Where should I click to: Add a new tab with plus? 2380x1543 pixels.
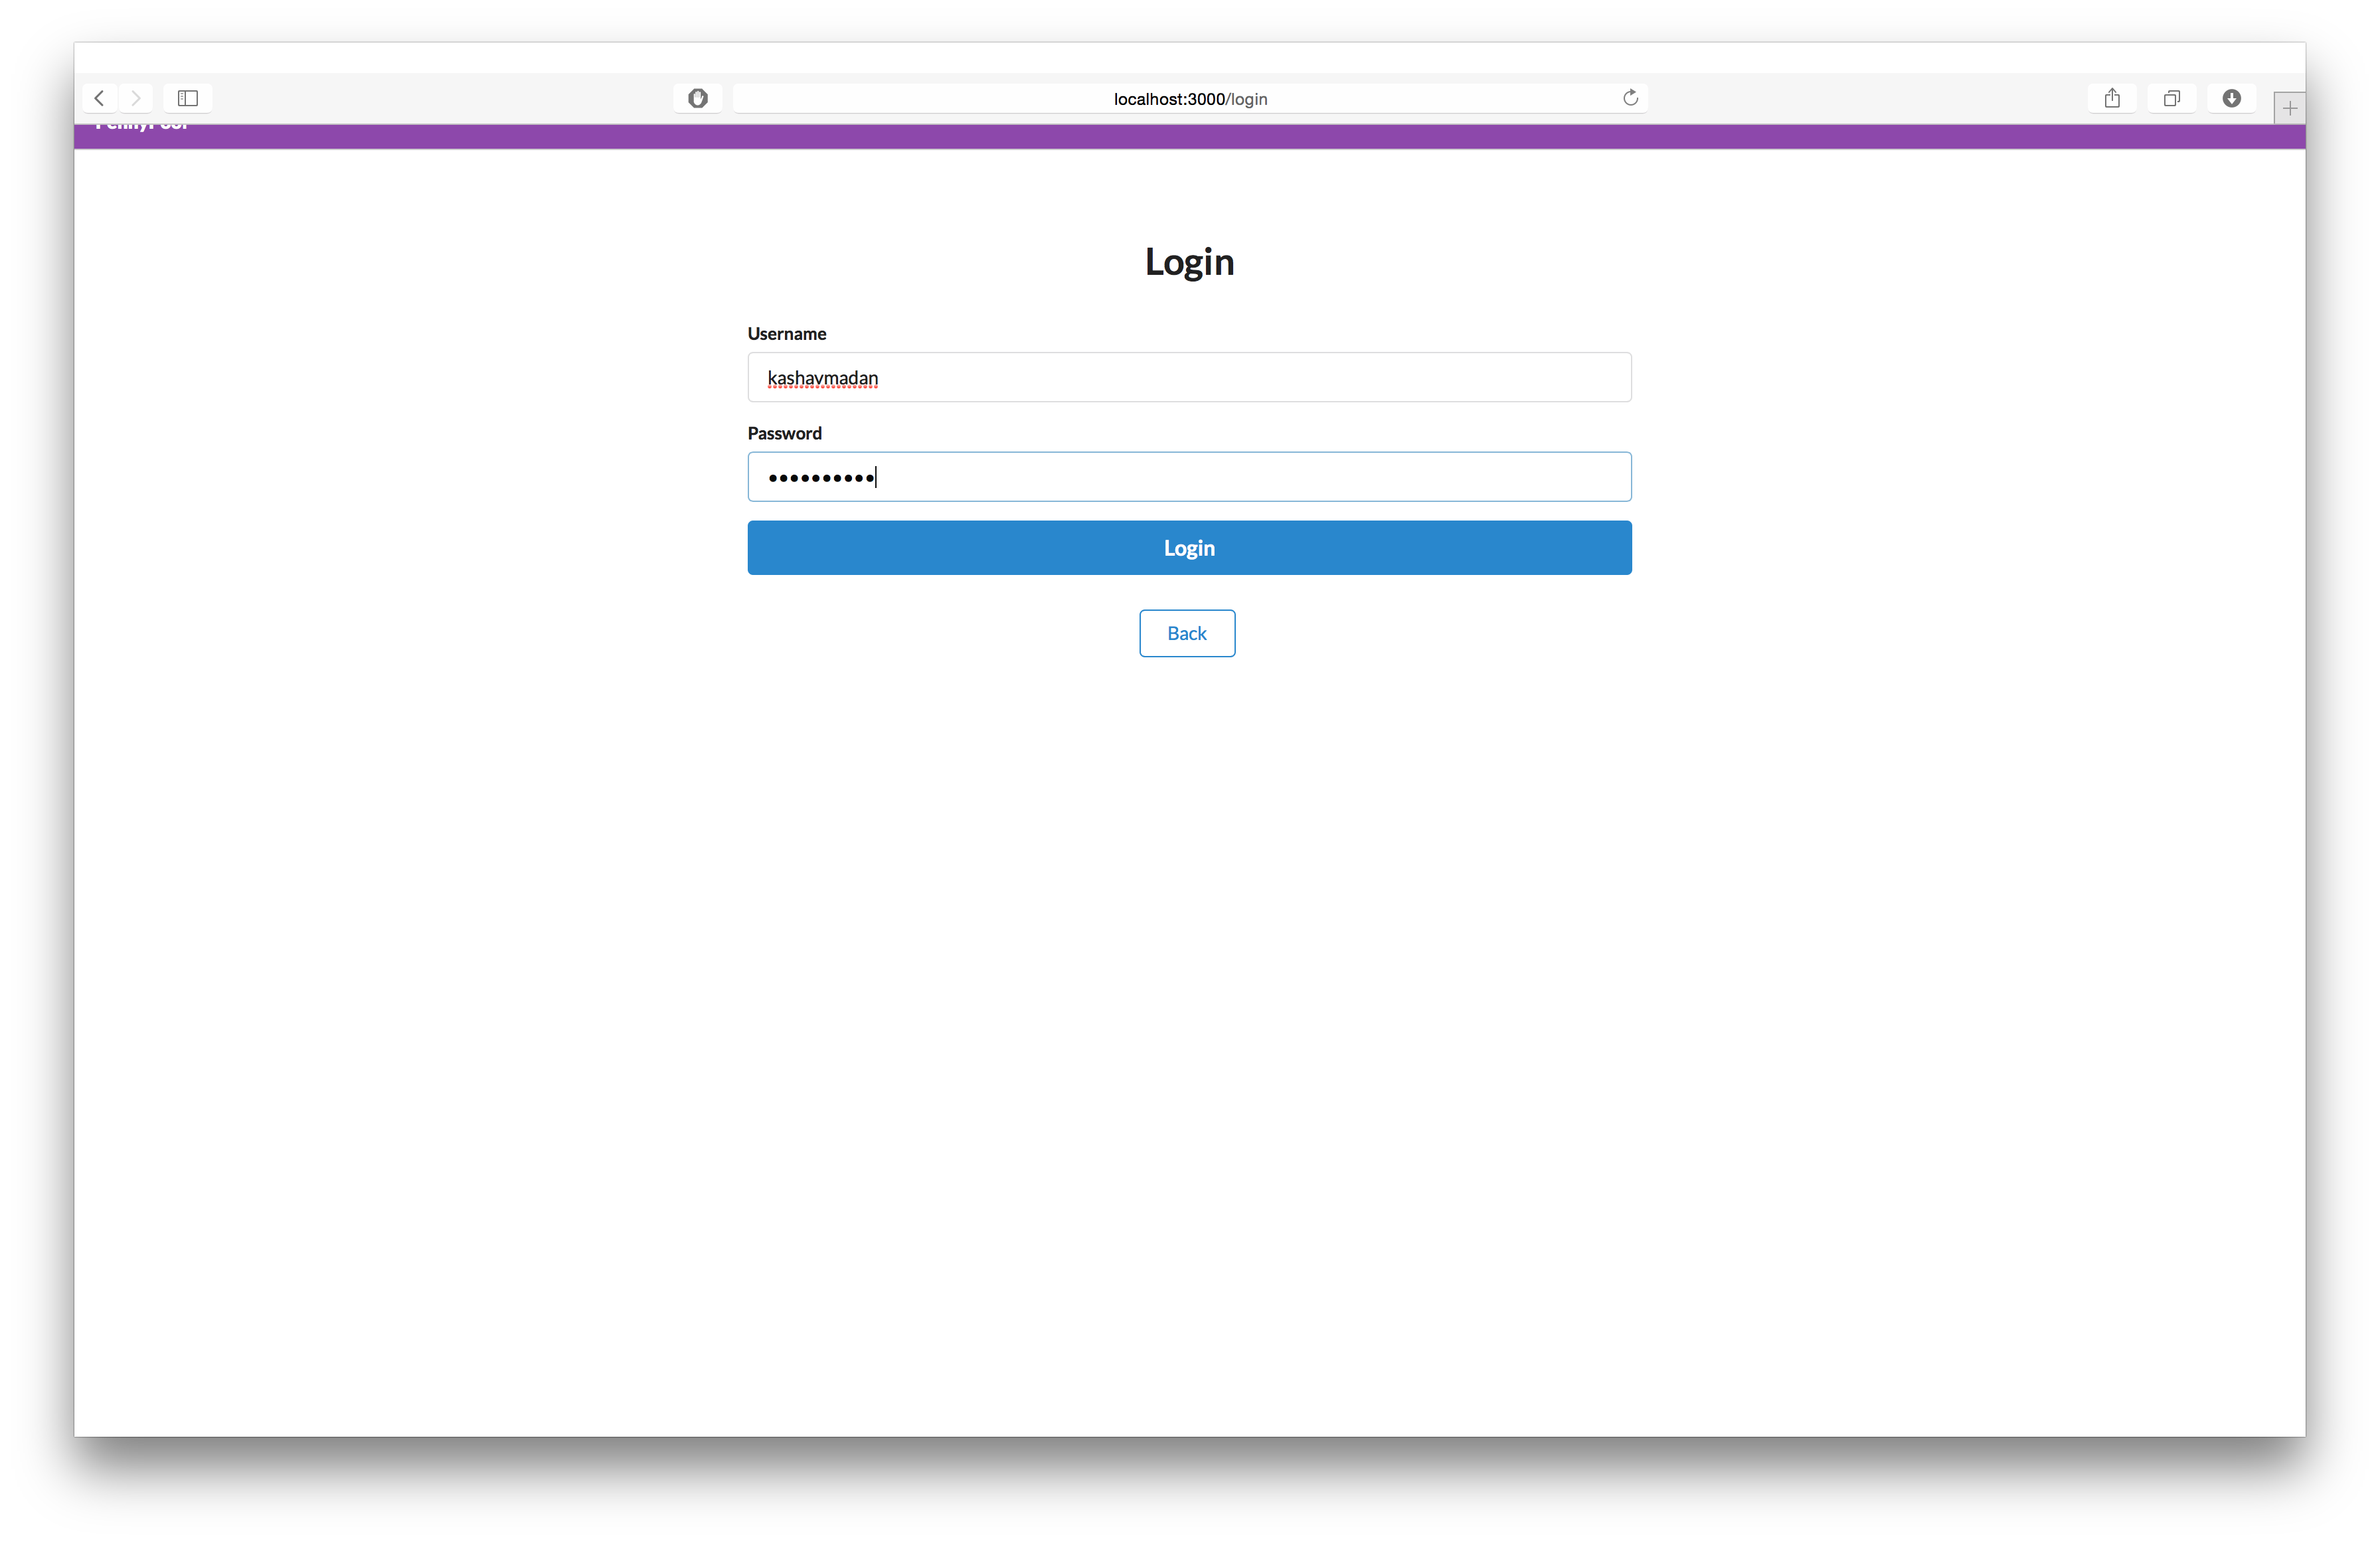(x=2289, y=108)
